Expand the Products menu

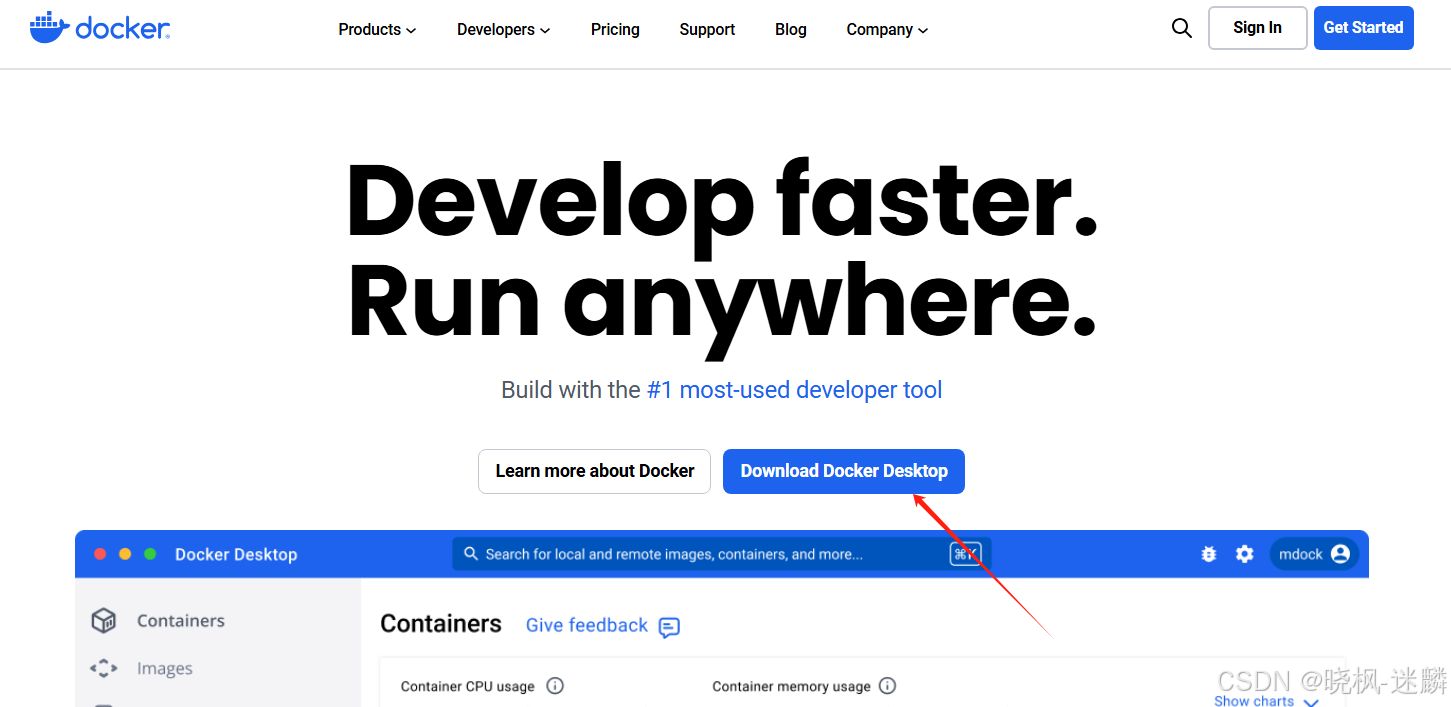tap(377, 30)
